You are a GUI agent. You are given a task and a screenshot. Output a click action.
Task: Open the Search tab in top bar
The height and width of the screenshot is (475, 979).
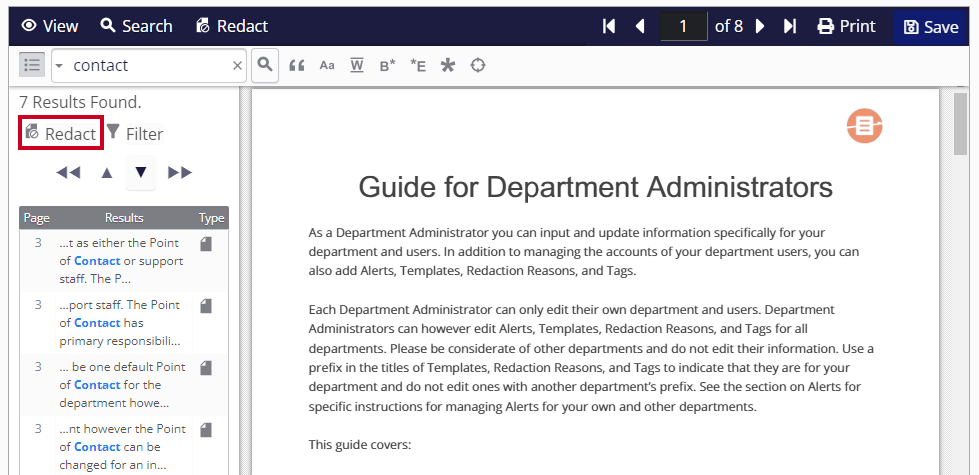136,26
